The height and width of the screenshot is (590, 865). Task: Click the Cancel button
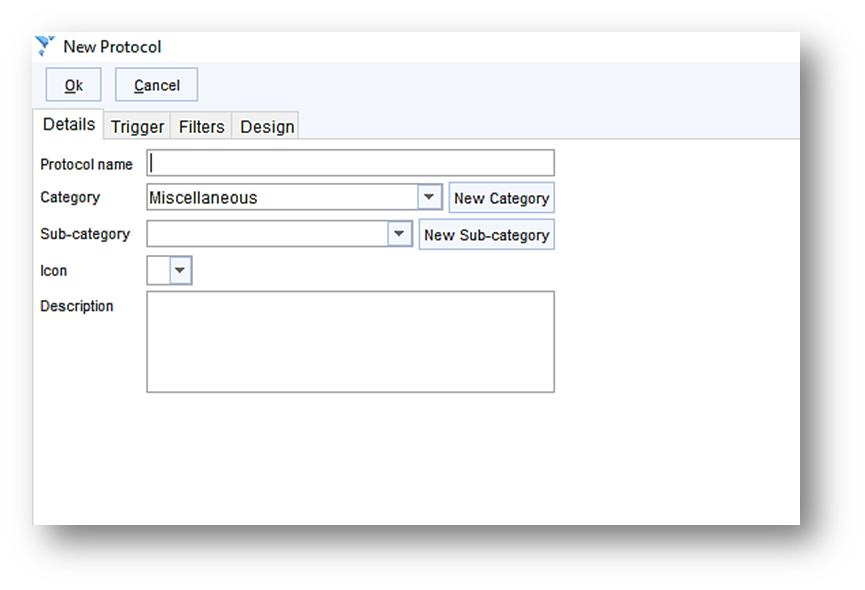(156, 85)
